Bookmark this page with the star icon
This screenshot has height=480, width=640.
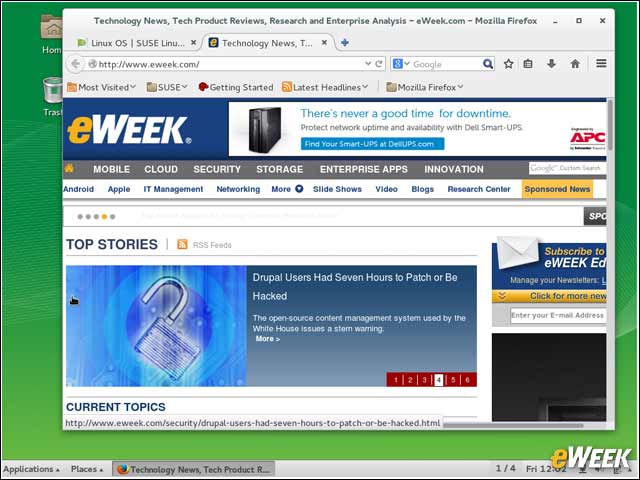tap(508, 64)
